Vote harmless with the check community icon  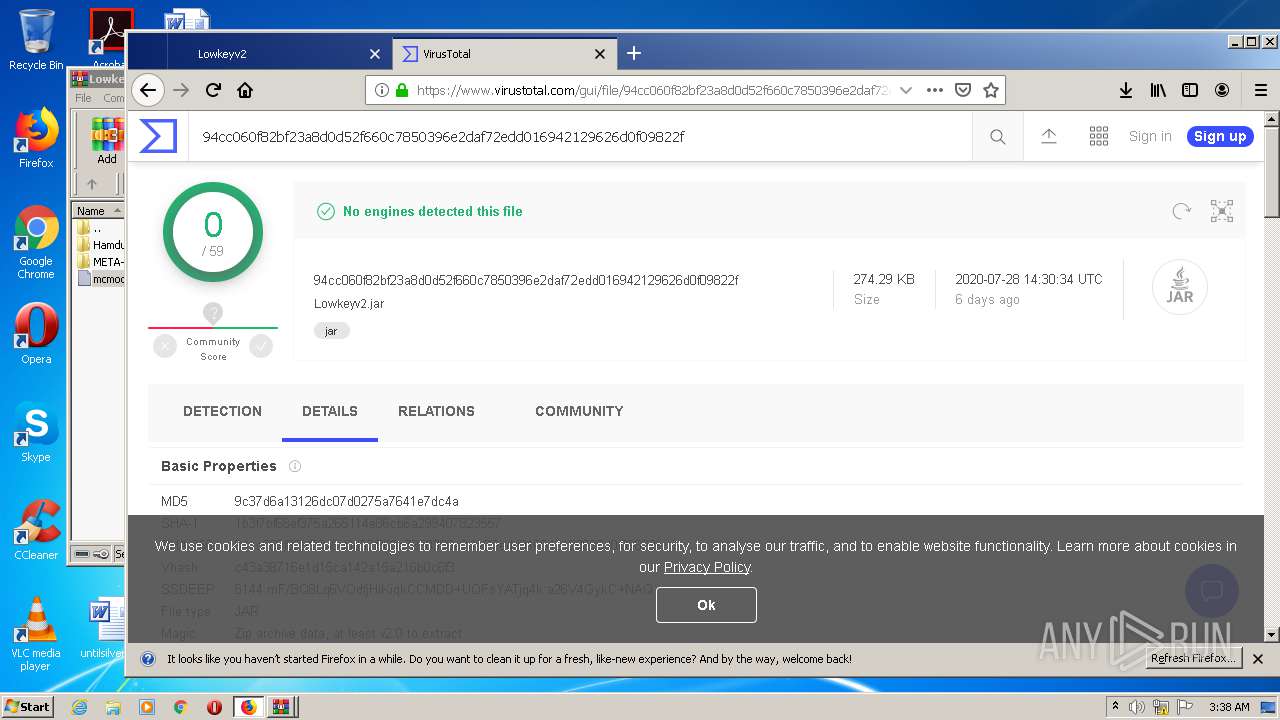coord(261,346)
